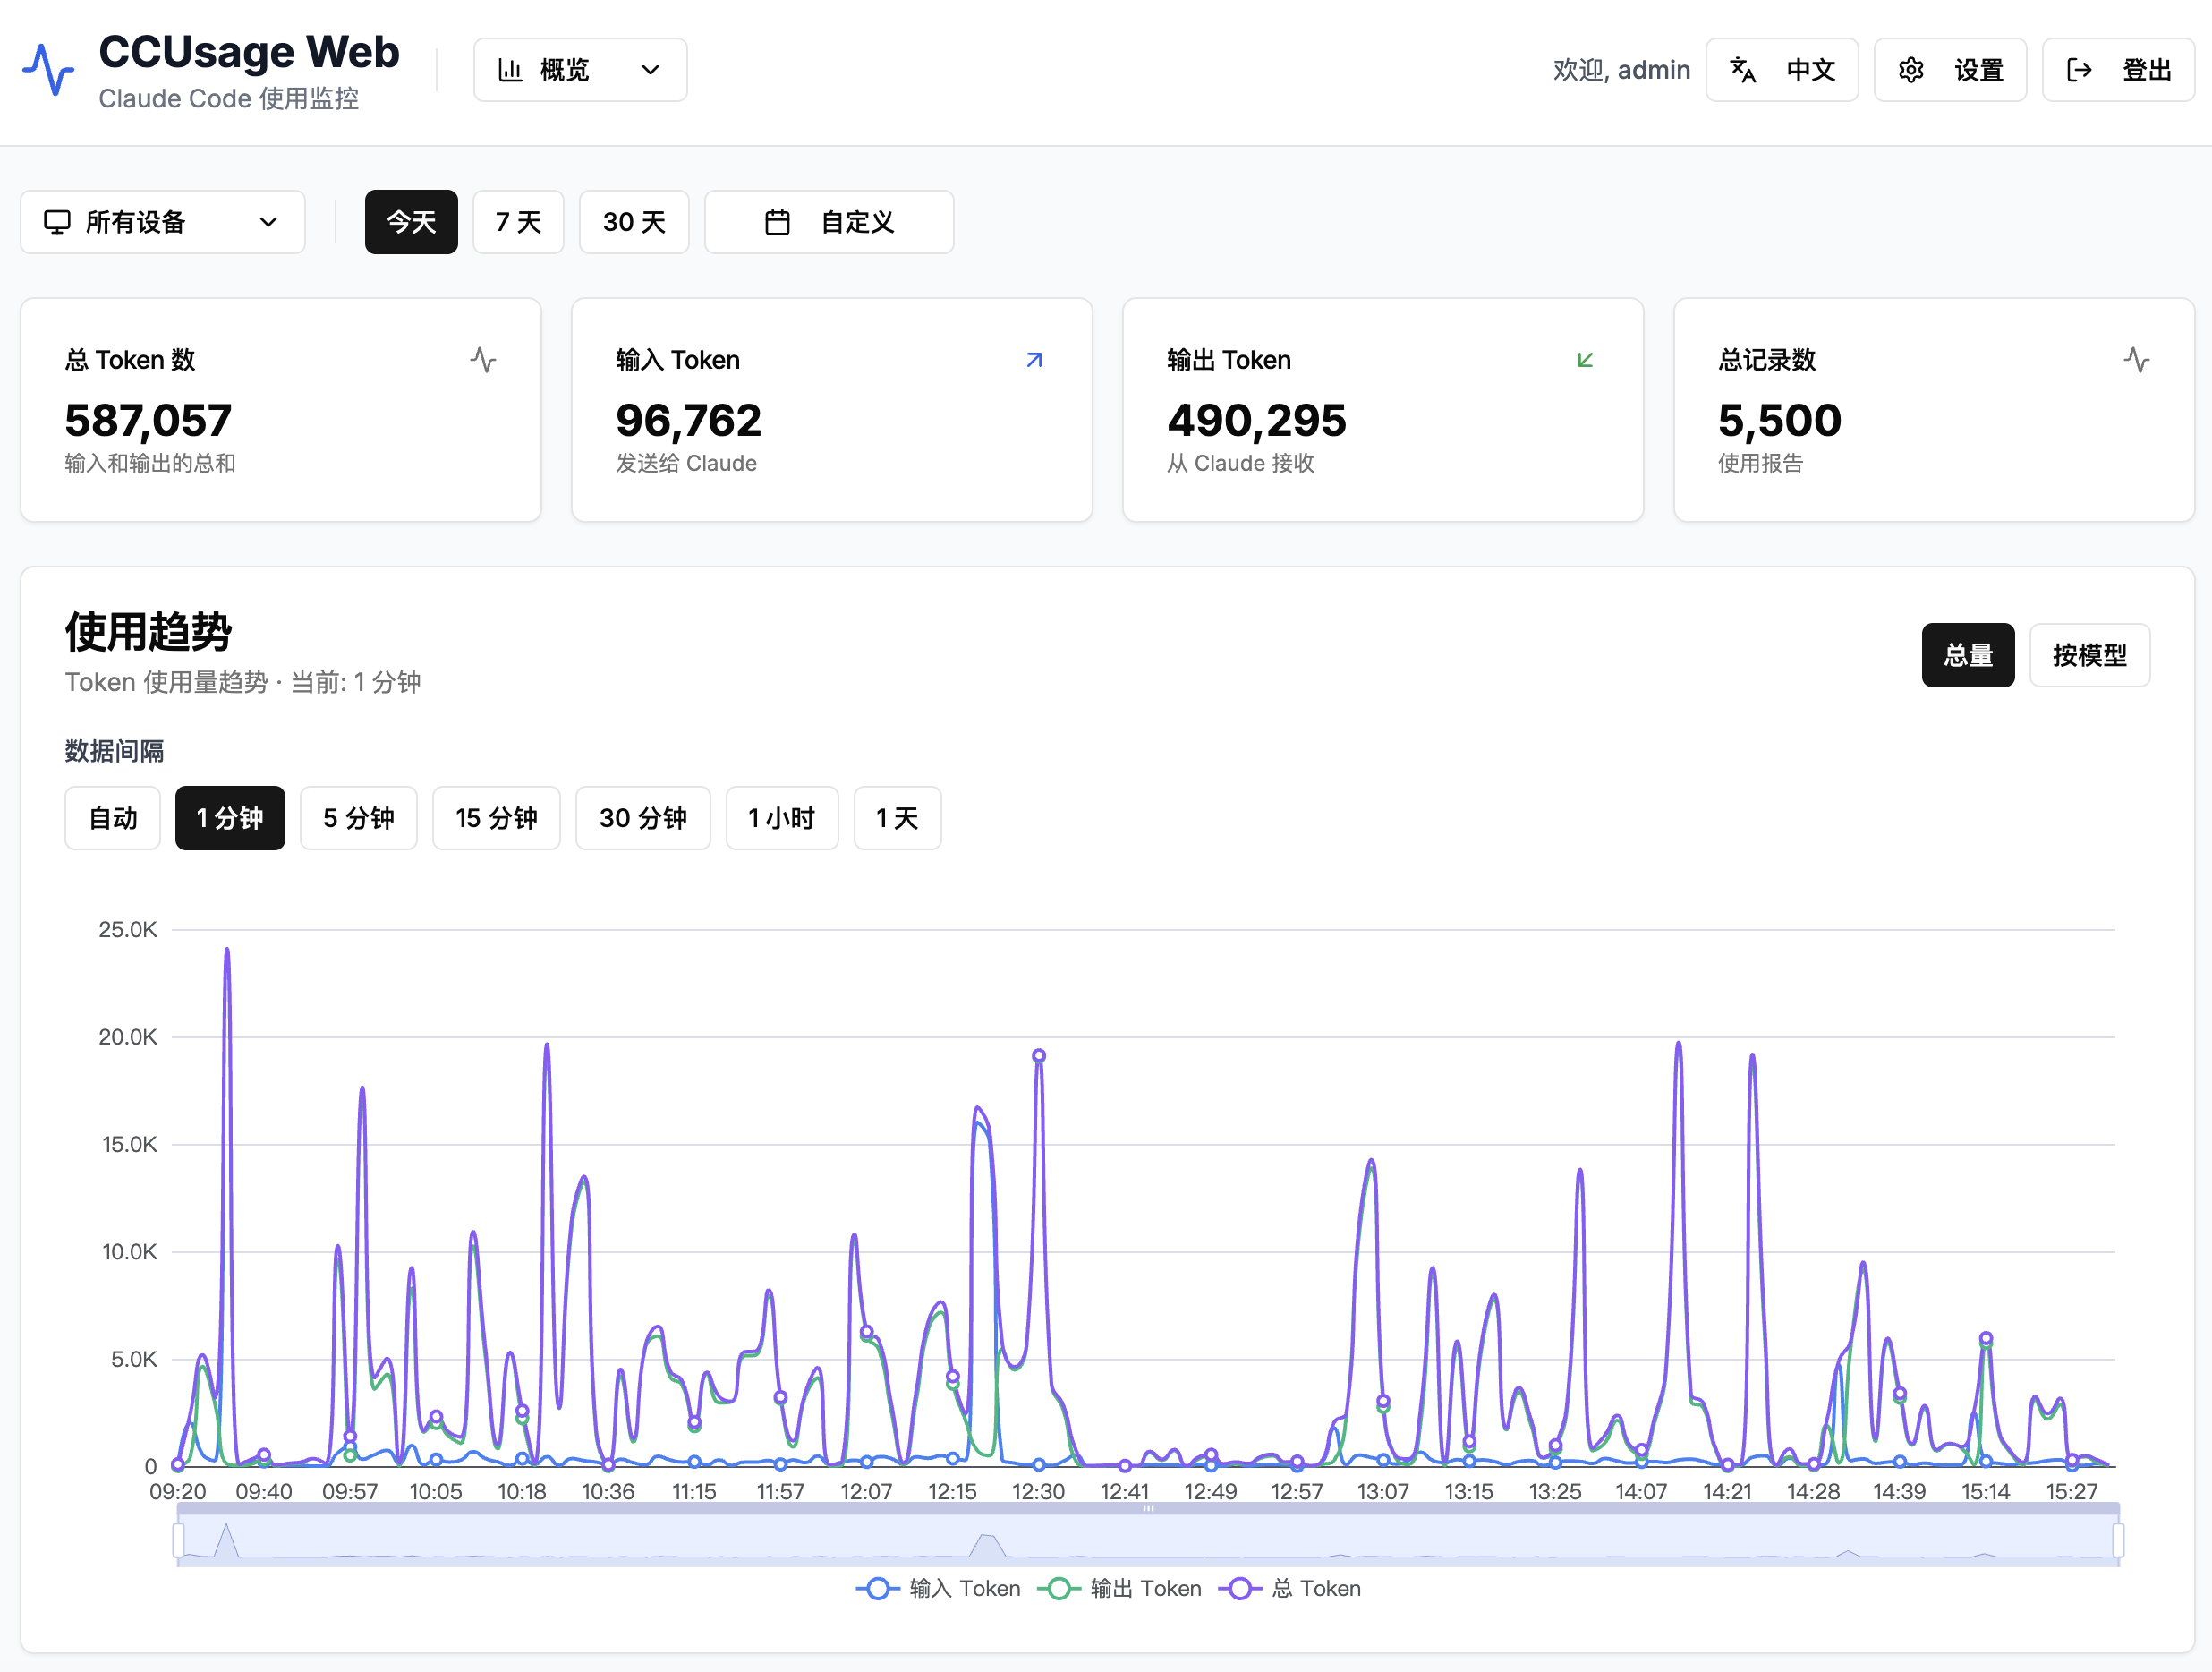Viewport: 2212px width, 1672px height.
Task: Click the activity icon on 总 Token 数 card
Action: point(483,360)
